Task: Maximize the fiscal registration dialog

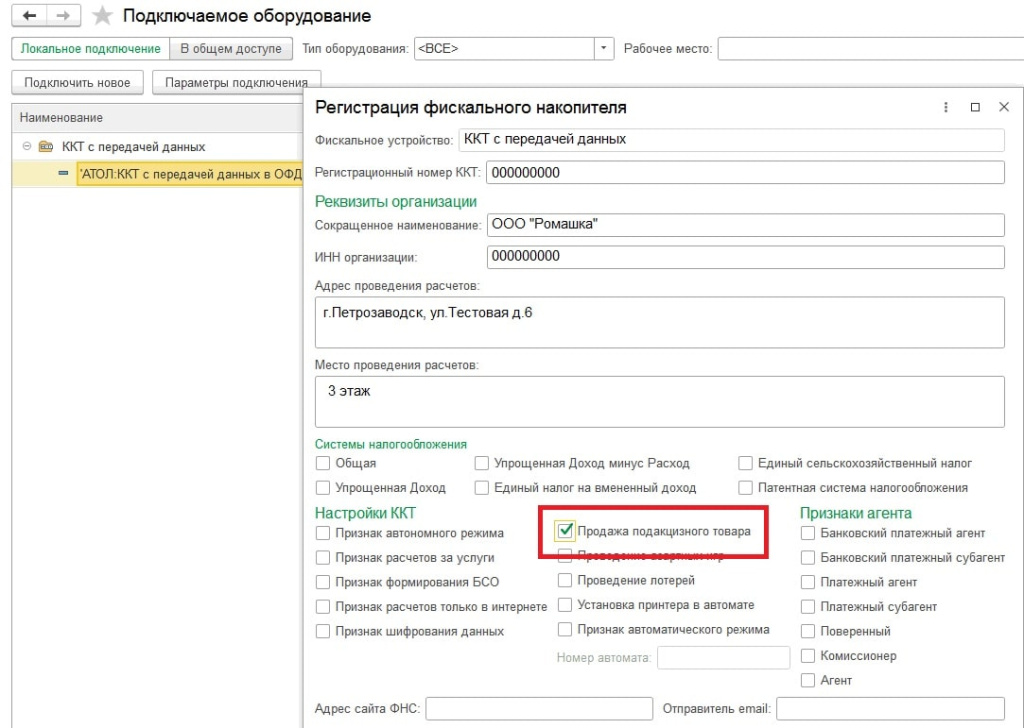Action: point(975,108)
